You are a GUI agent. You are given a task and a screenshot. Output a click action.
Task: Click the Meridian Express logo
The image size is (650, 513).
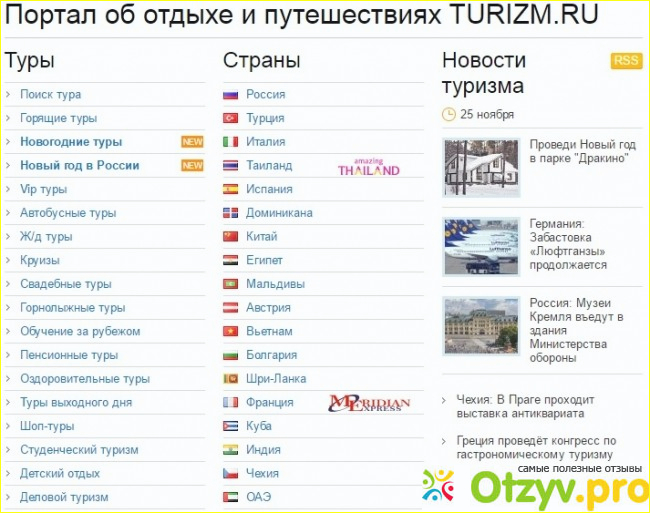coord(369,403)
